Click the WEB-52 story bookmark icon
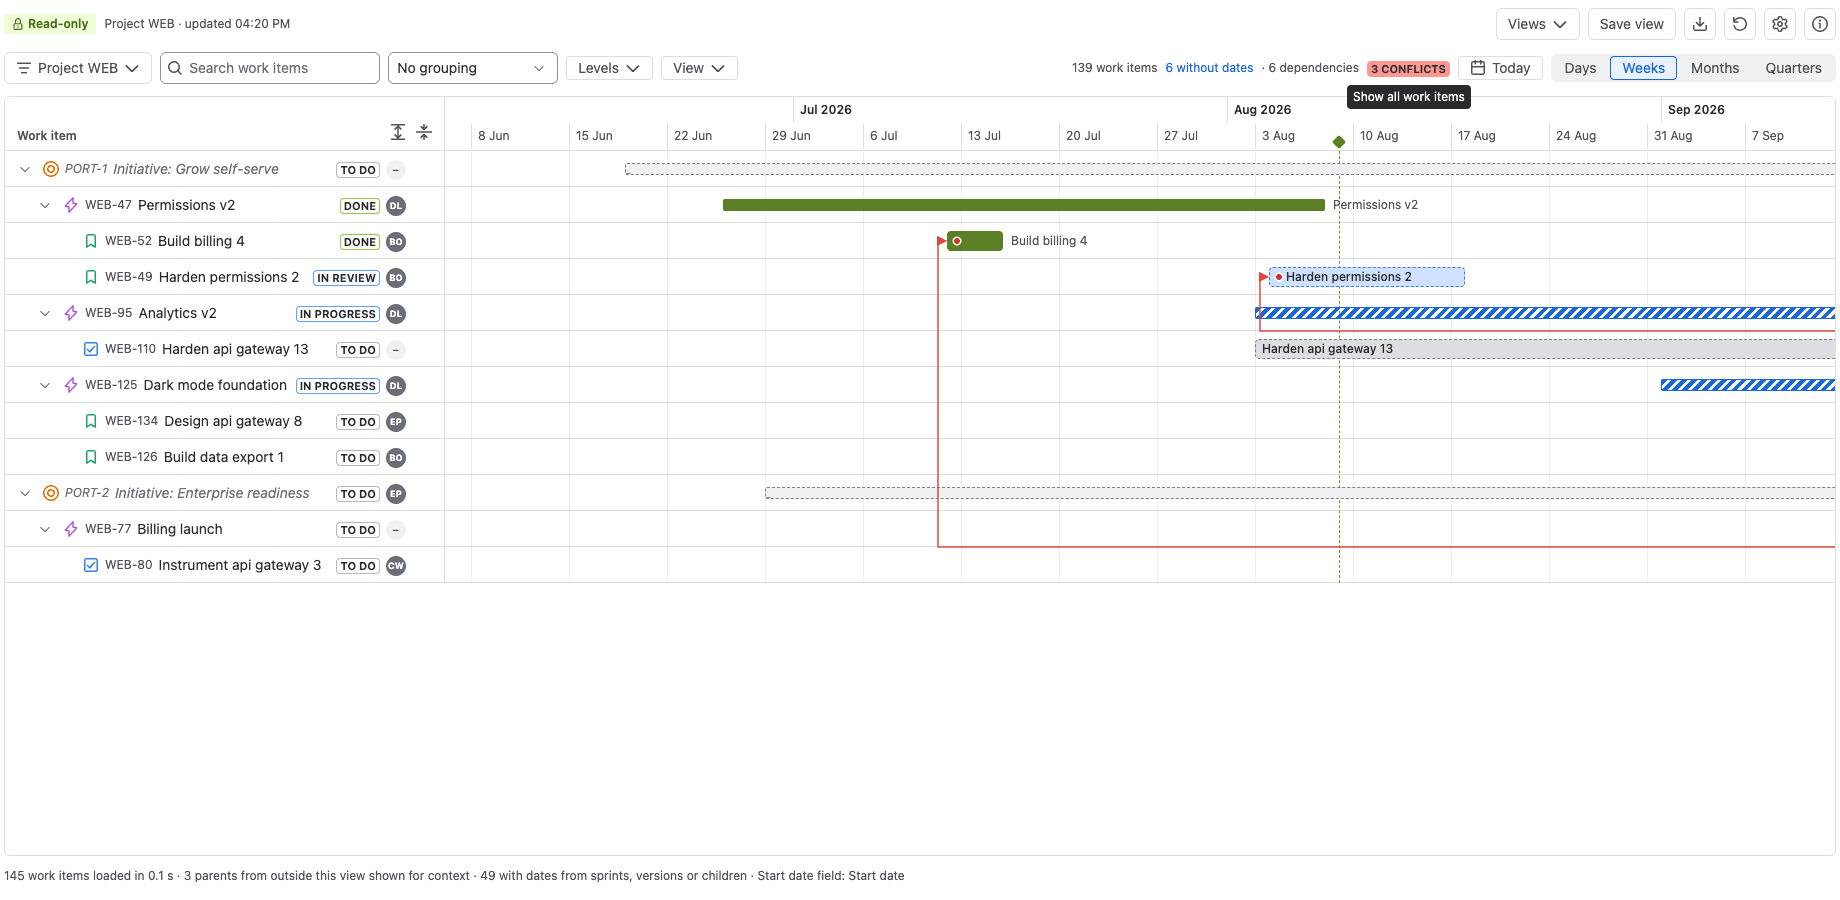The width and height of the screenshot is (1840, 900). (x=91, y=241)
